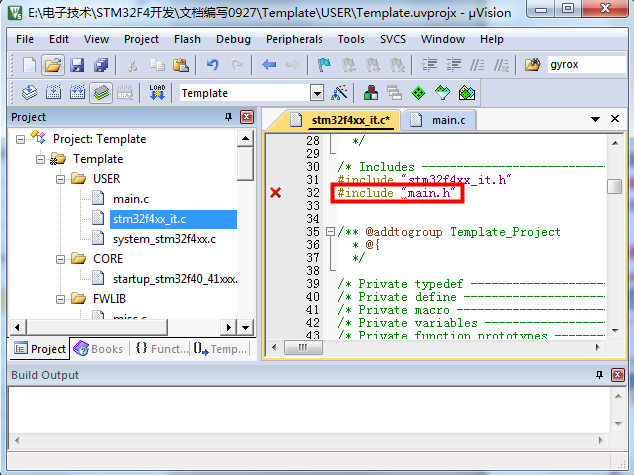Open Manage Run-Time Environment green diamond icon
This screenshot has width=634, height=475.
[x=418, y=93]
